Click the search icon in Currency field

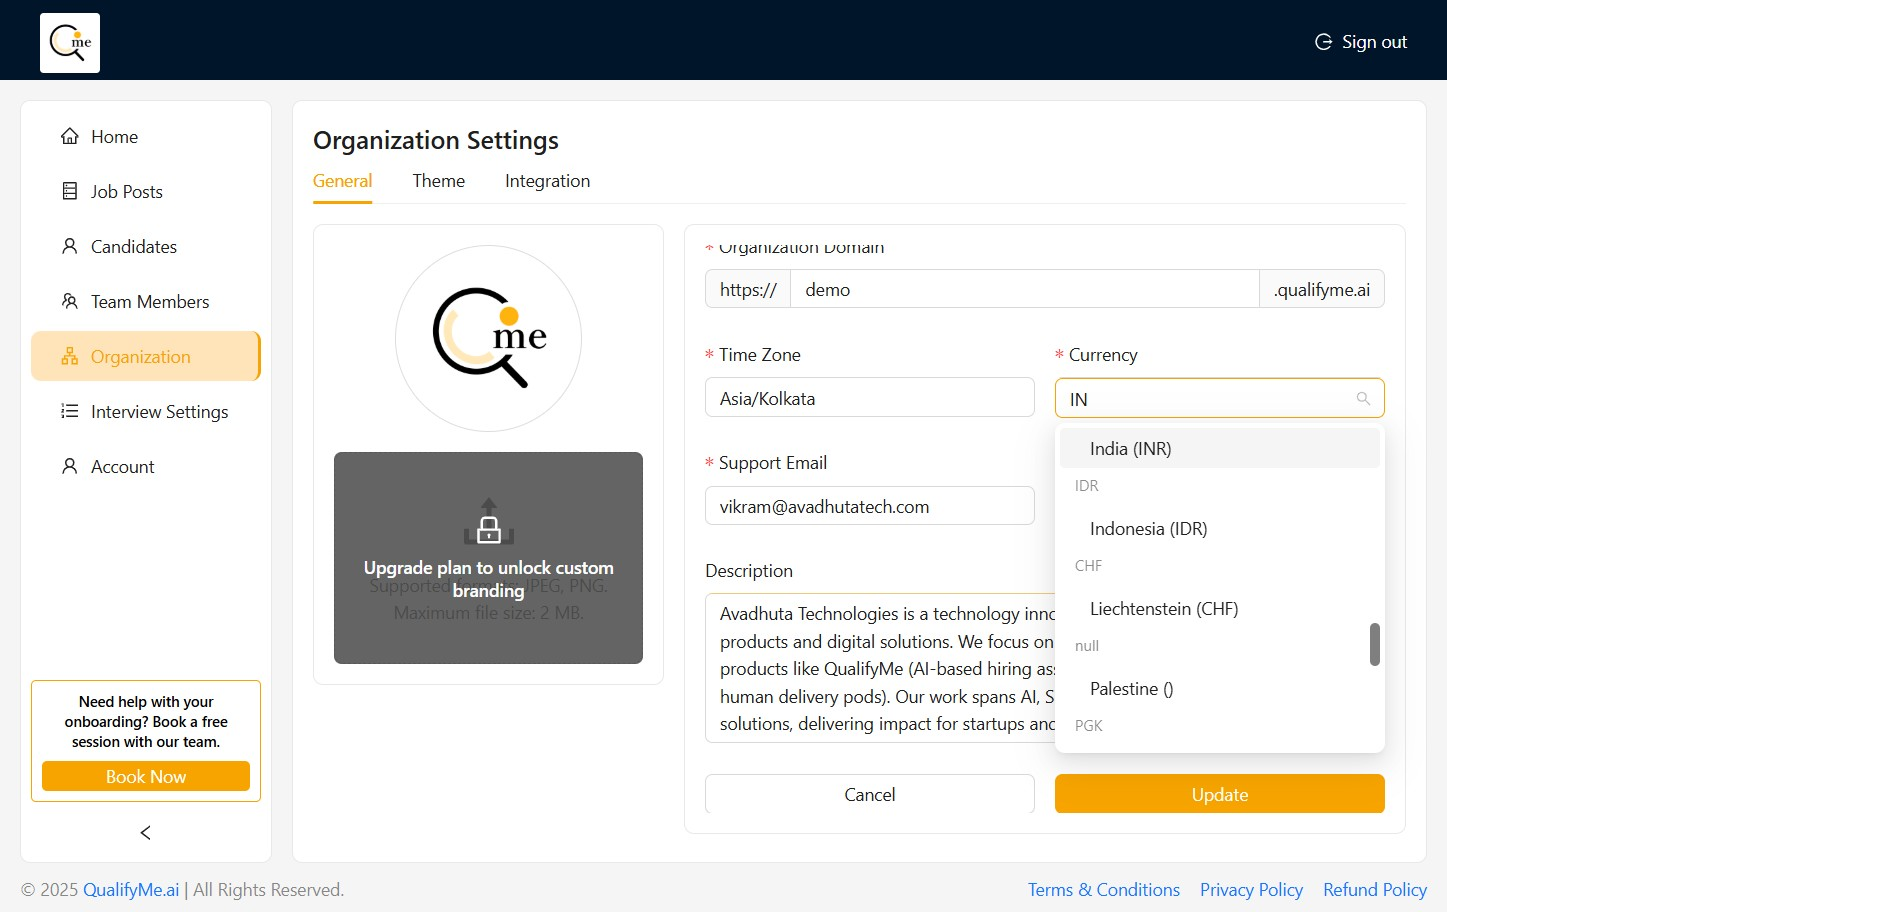click(x=1362, y=399)
